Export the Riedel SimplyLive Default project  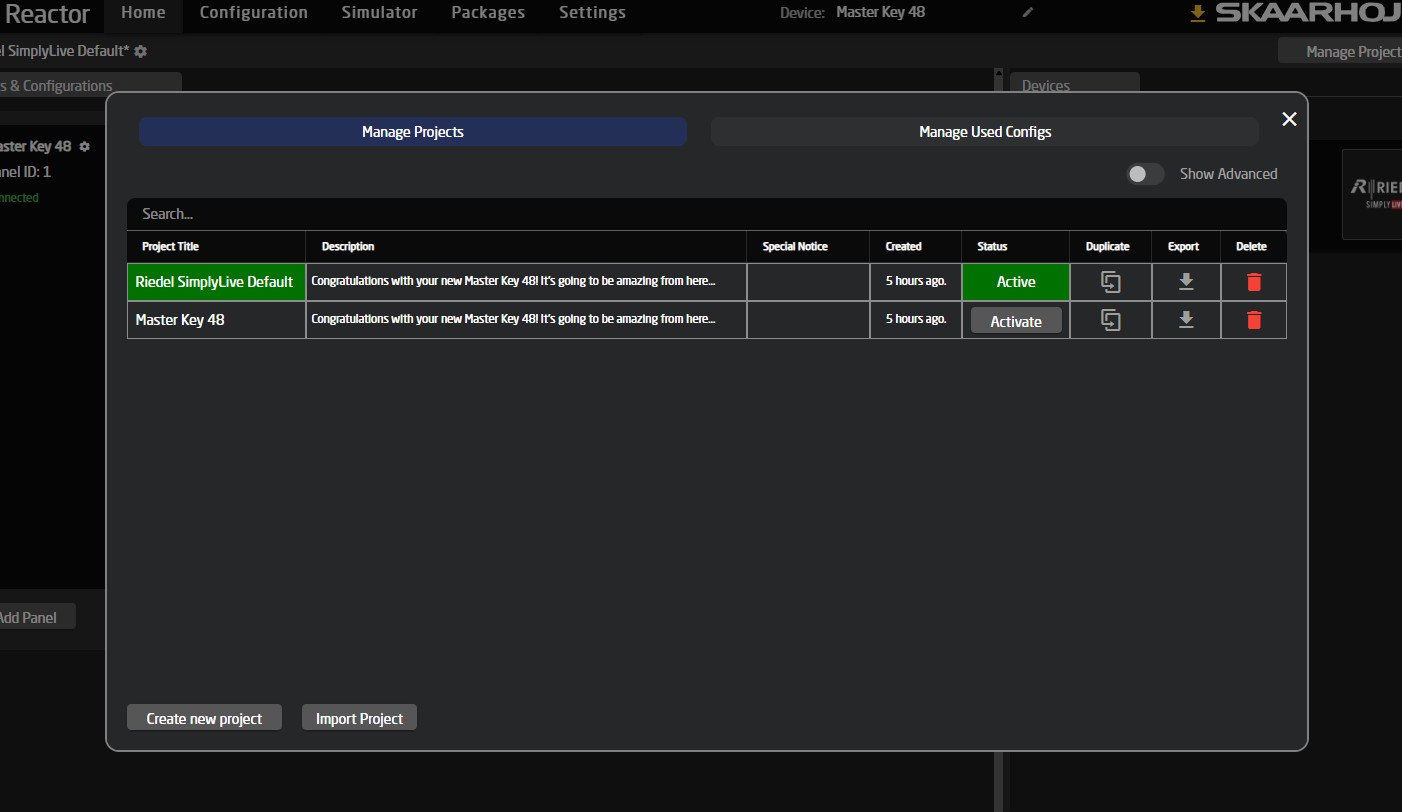coord(1186,282)
